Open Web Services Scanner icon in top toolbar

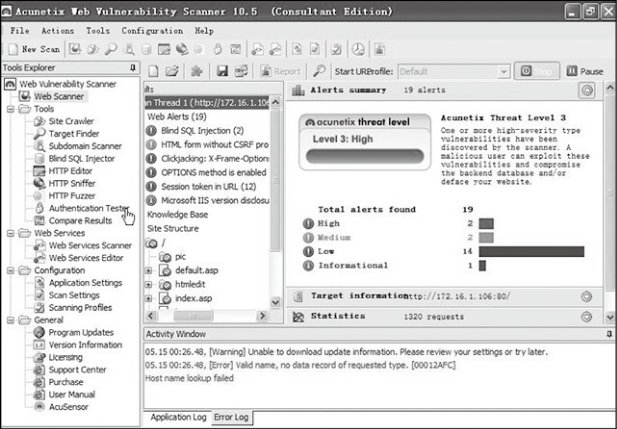click(257, 49)
